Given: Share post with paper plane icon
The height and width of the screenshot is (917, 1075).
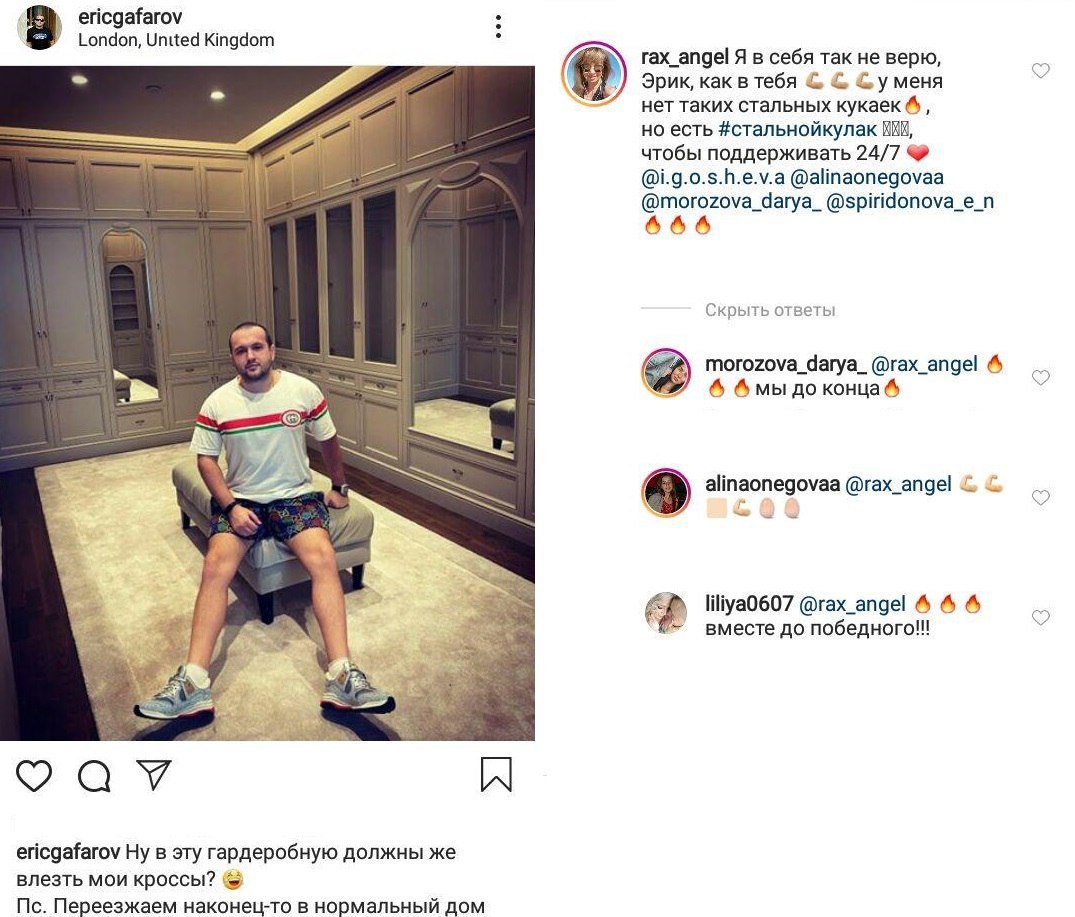Looking at the screenshot, I should tap(154, 774).
